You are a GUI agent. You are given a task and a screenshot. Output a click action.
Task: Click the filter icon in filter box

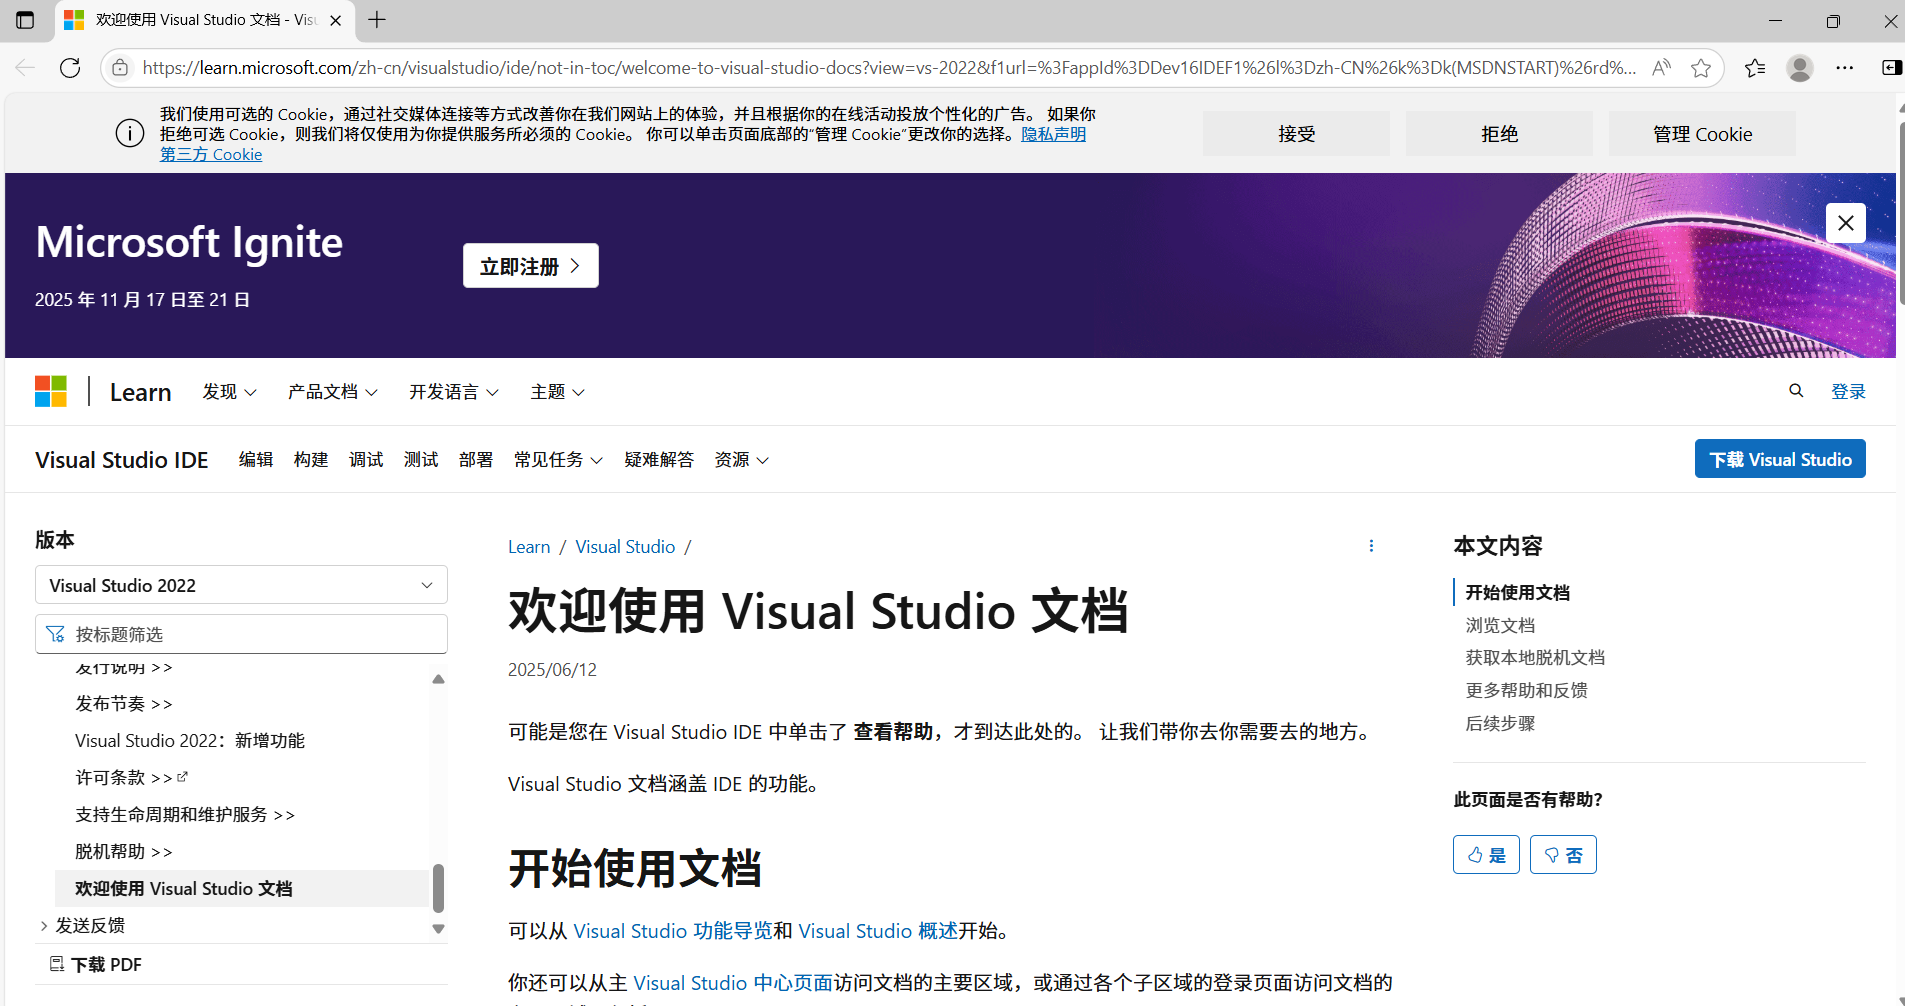pyautogui.click(x=55, y=634)
